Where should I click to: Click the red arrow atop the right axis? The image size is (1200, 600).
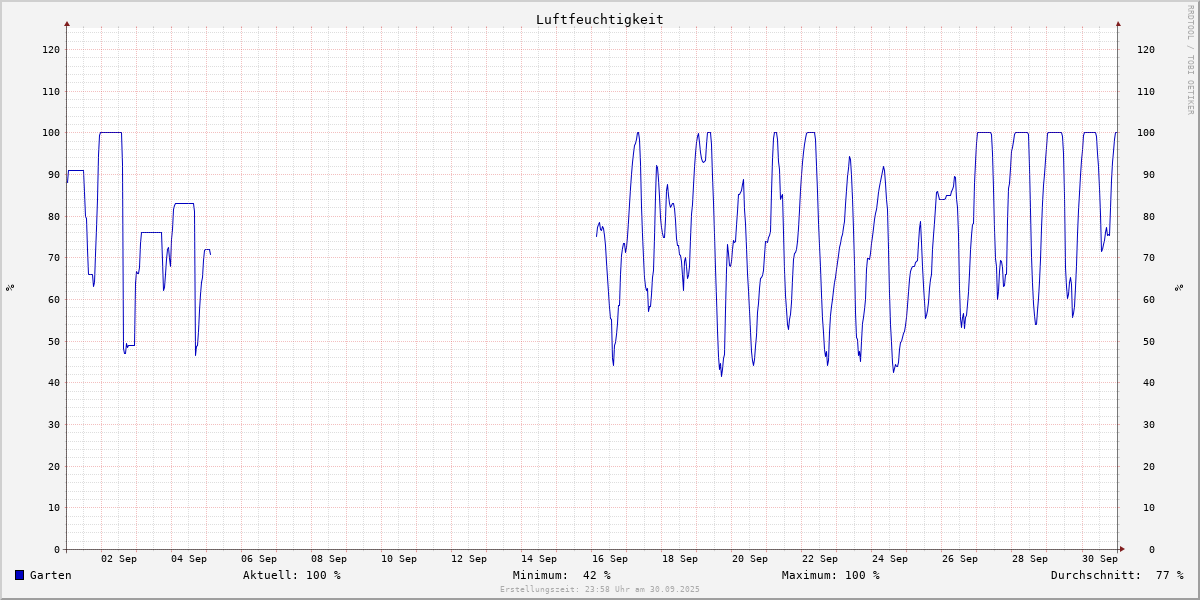(x=1118, y=23)
